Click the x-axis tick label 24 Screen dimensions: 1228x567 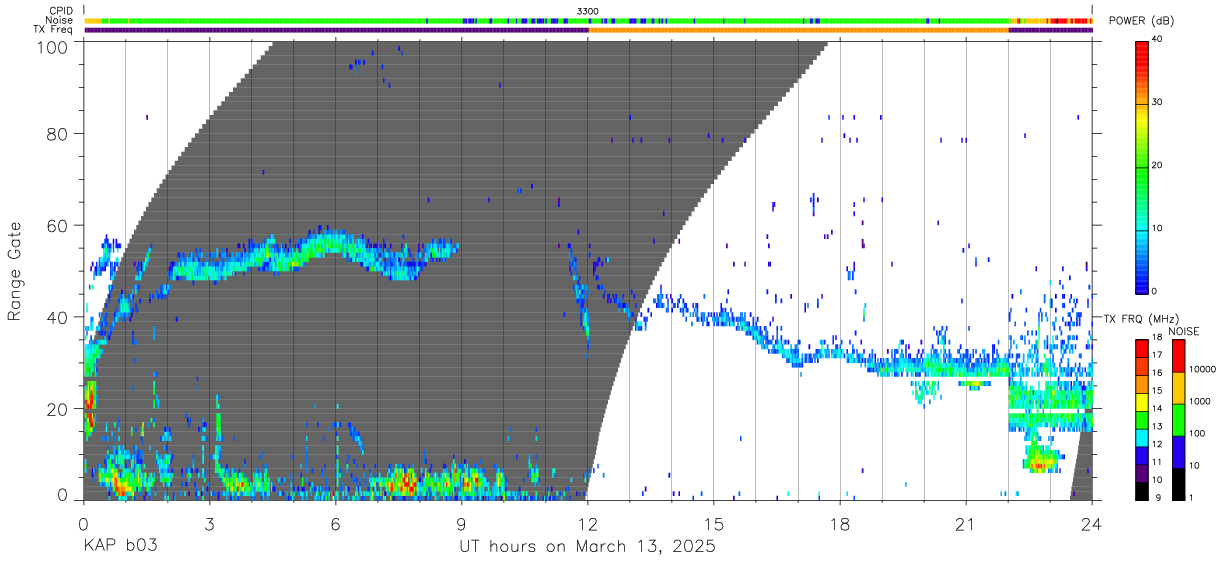pyautogui.click(x=1091, y=524)
